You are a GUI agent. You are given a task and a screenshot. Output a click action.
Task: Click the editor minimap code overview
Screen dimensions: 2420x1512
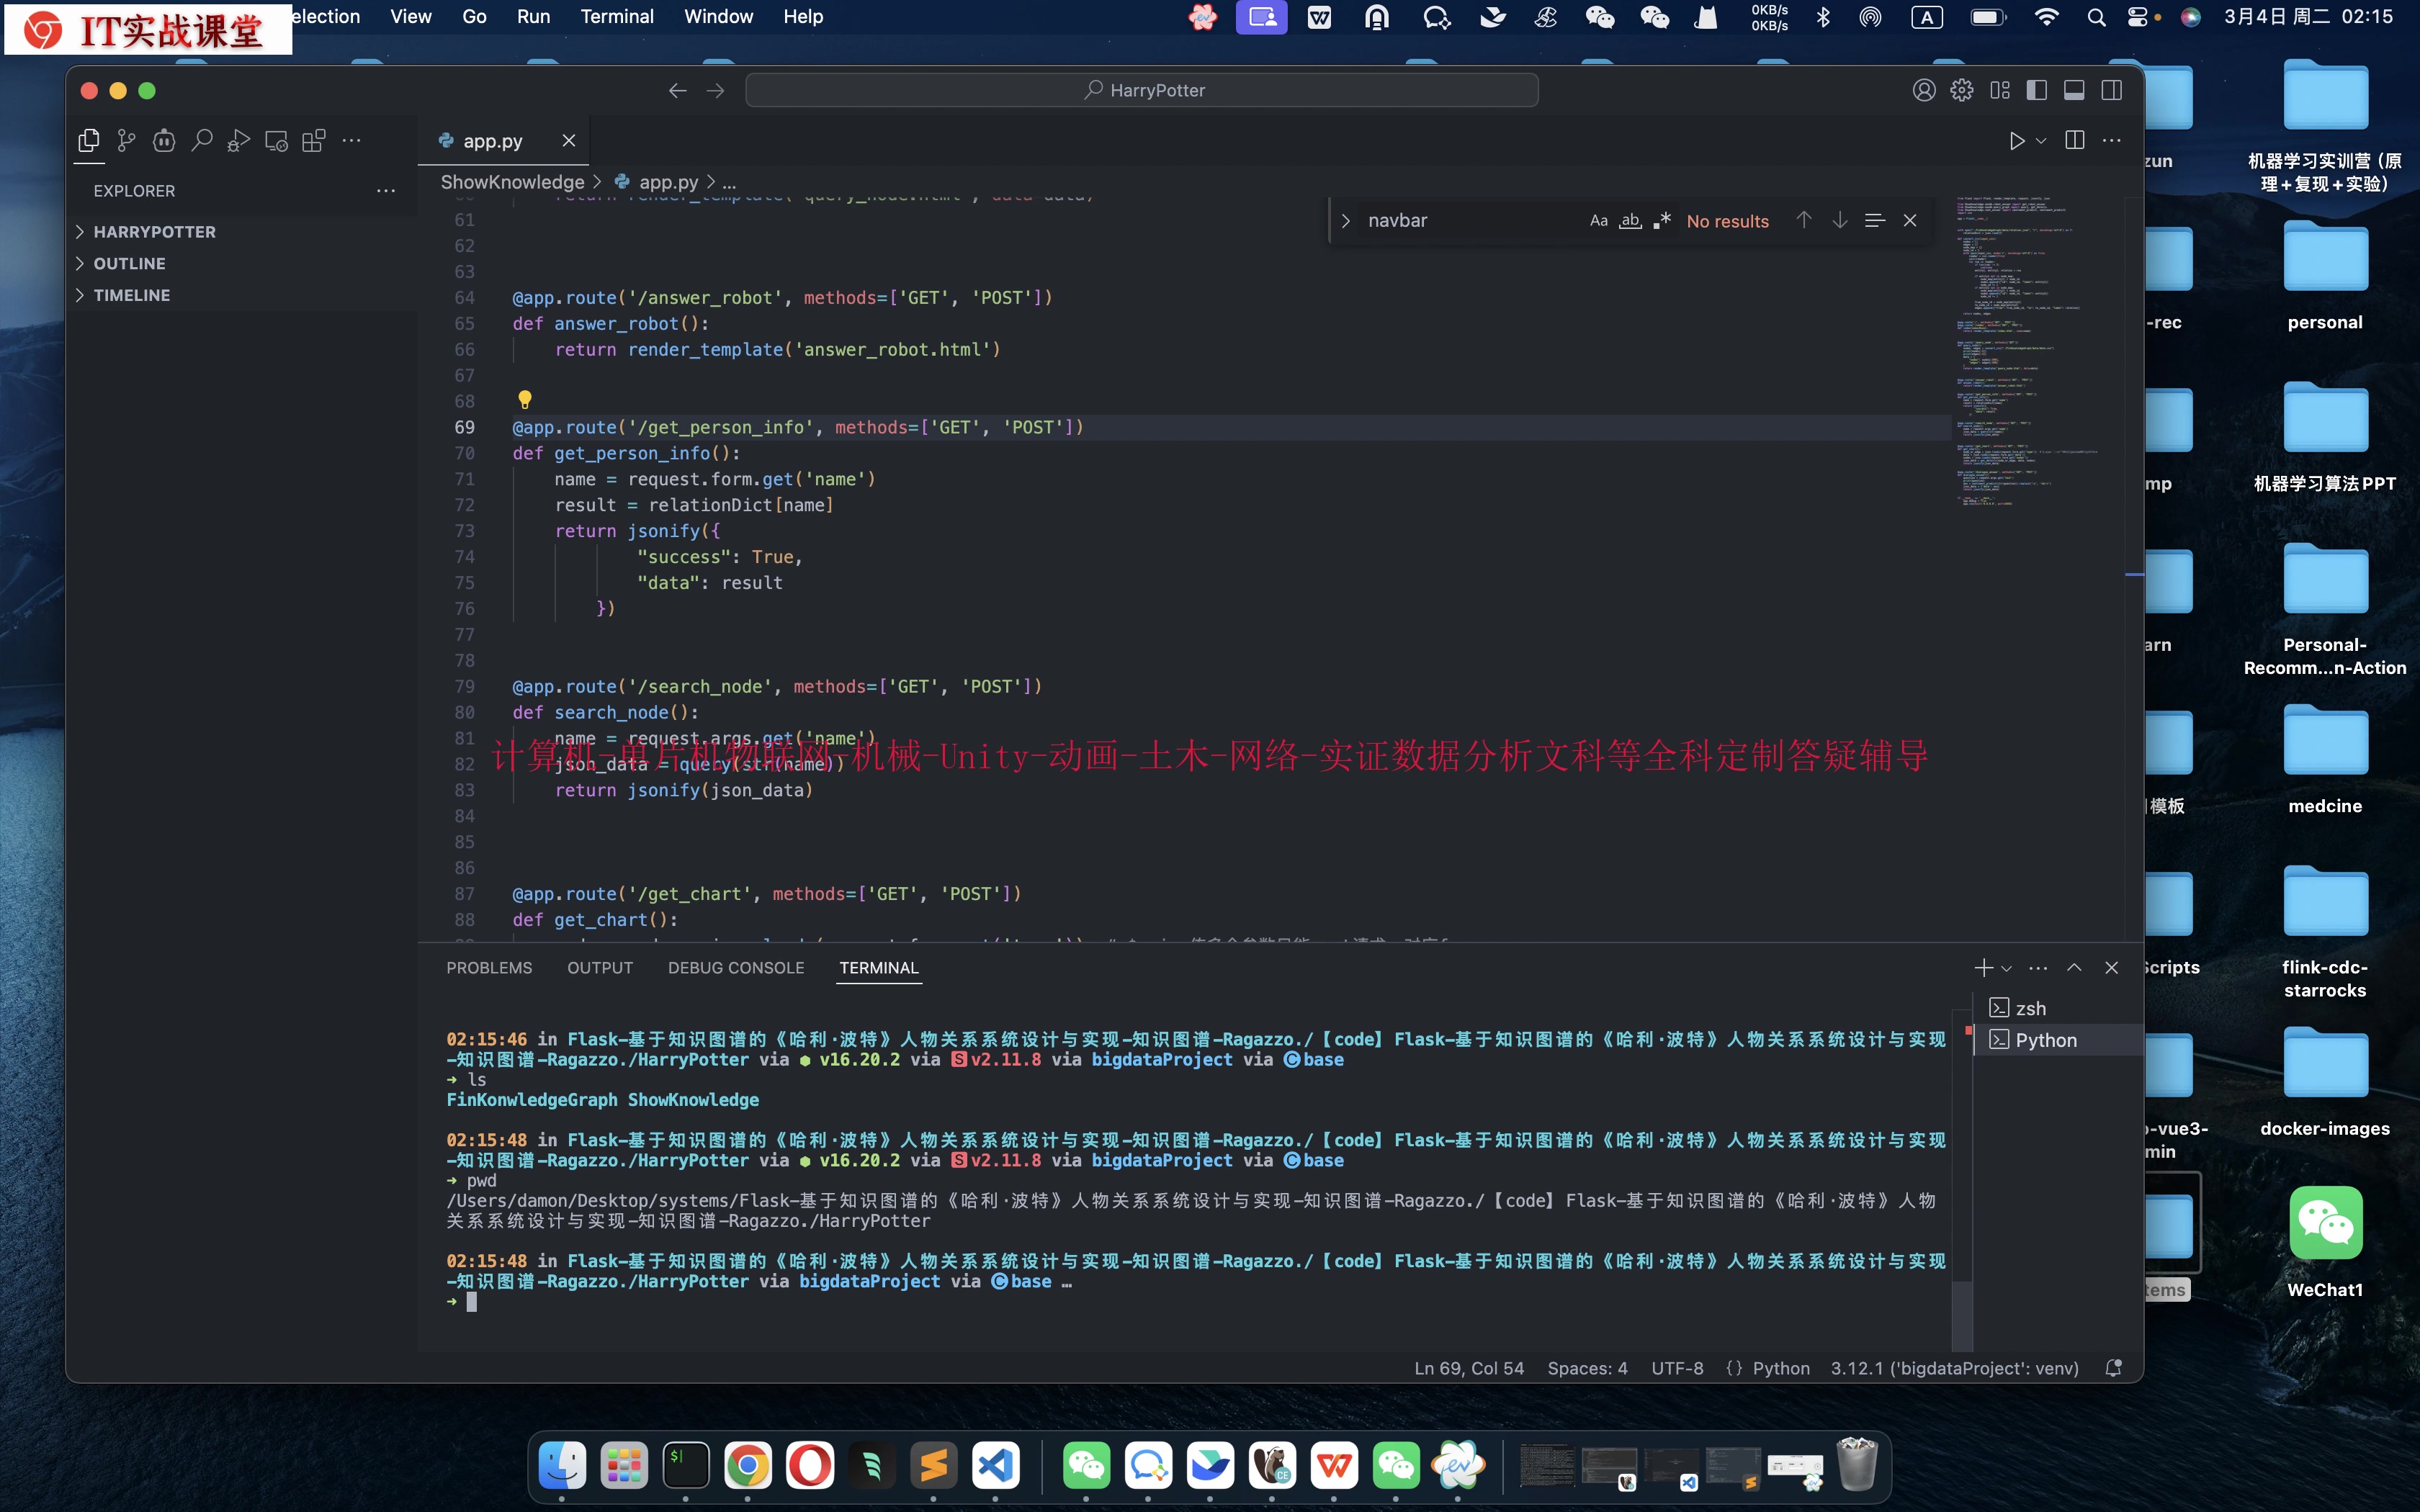pos(2020,350)
